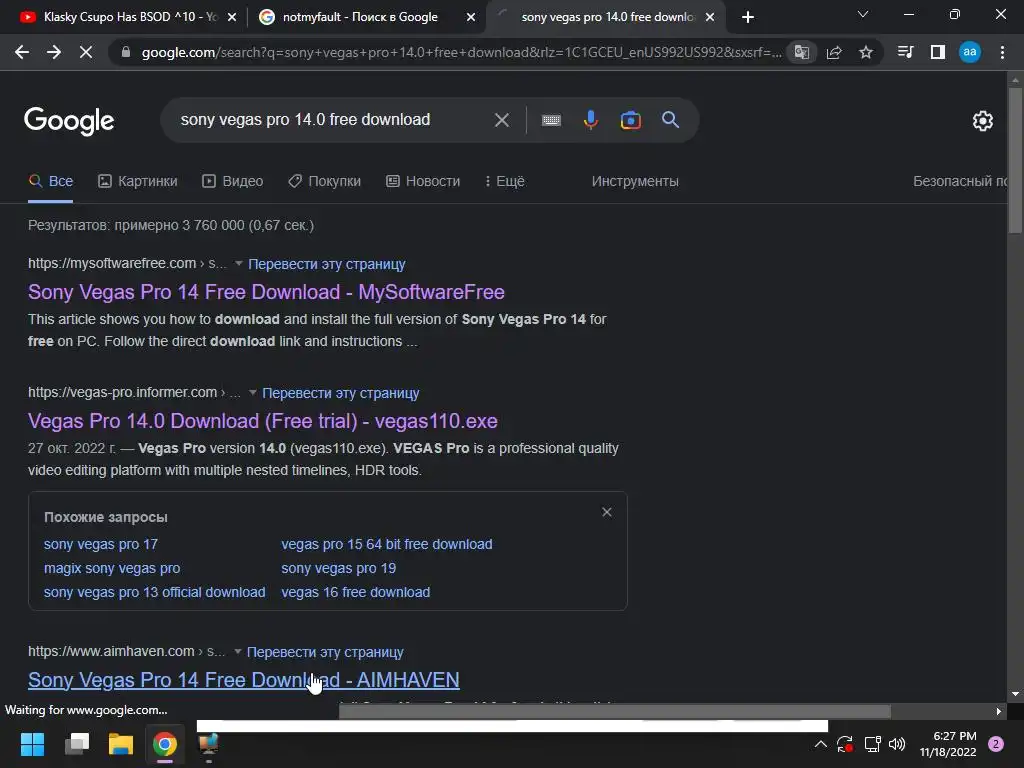1024x768 pixels.
Task: Expand options arrow for aimhaven.com result
Action: click(x=238, y=652)
